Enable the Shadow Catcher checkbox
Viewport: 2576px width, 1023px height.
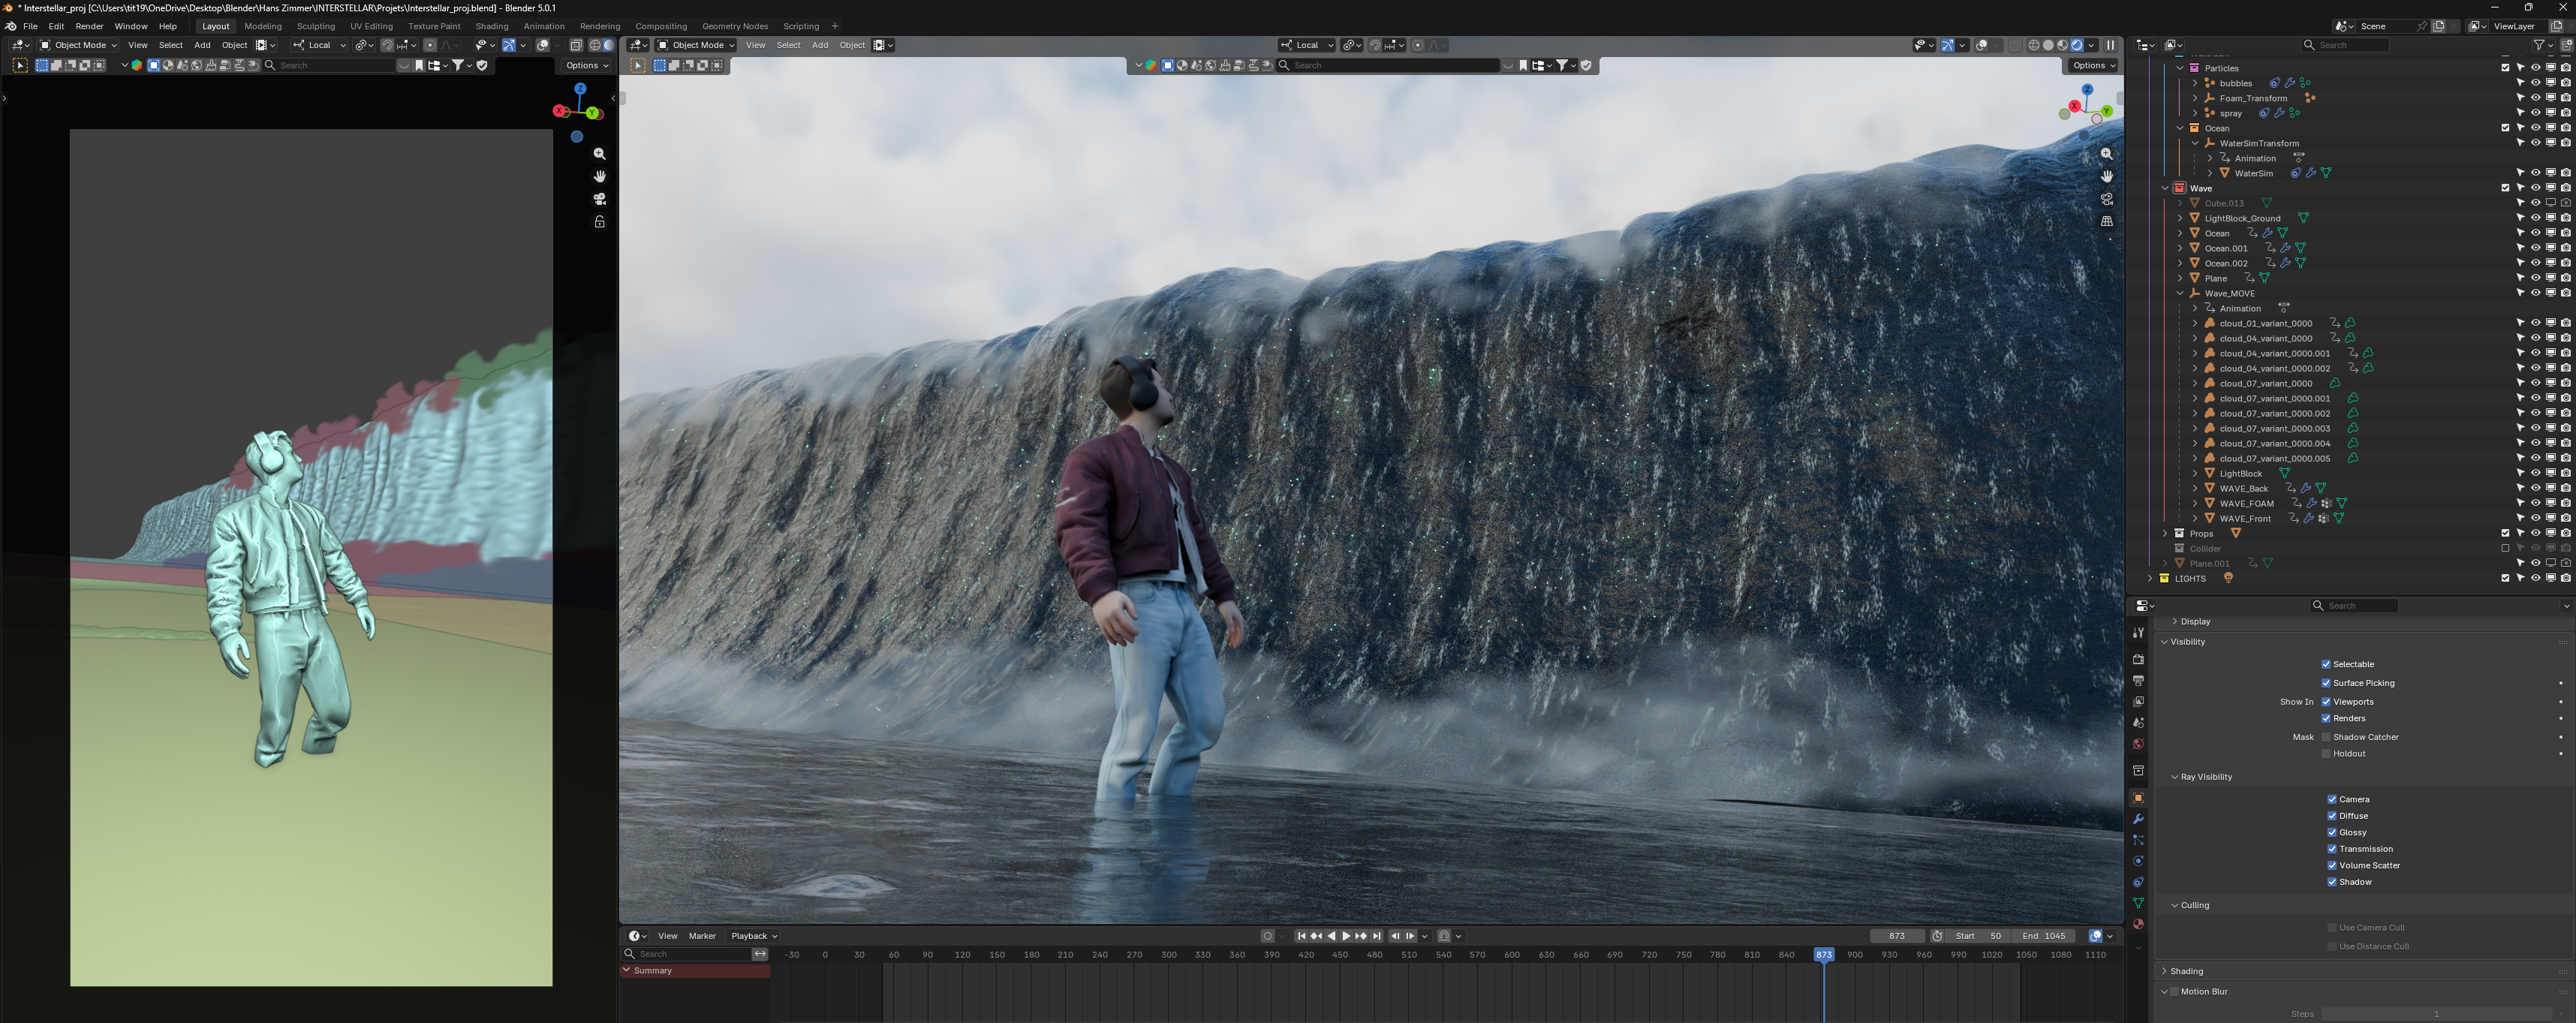tap(2326, 737)
